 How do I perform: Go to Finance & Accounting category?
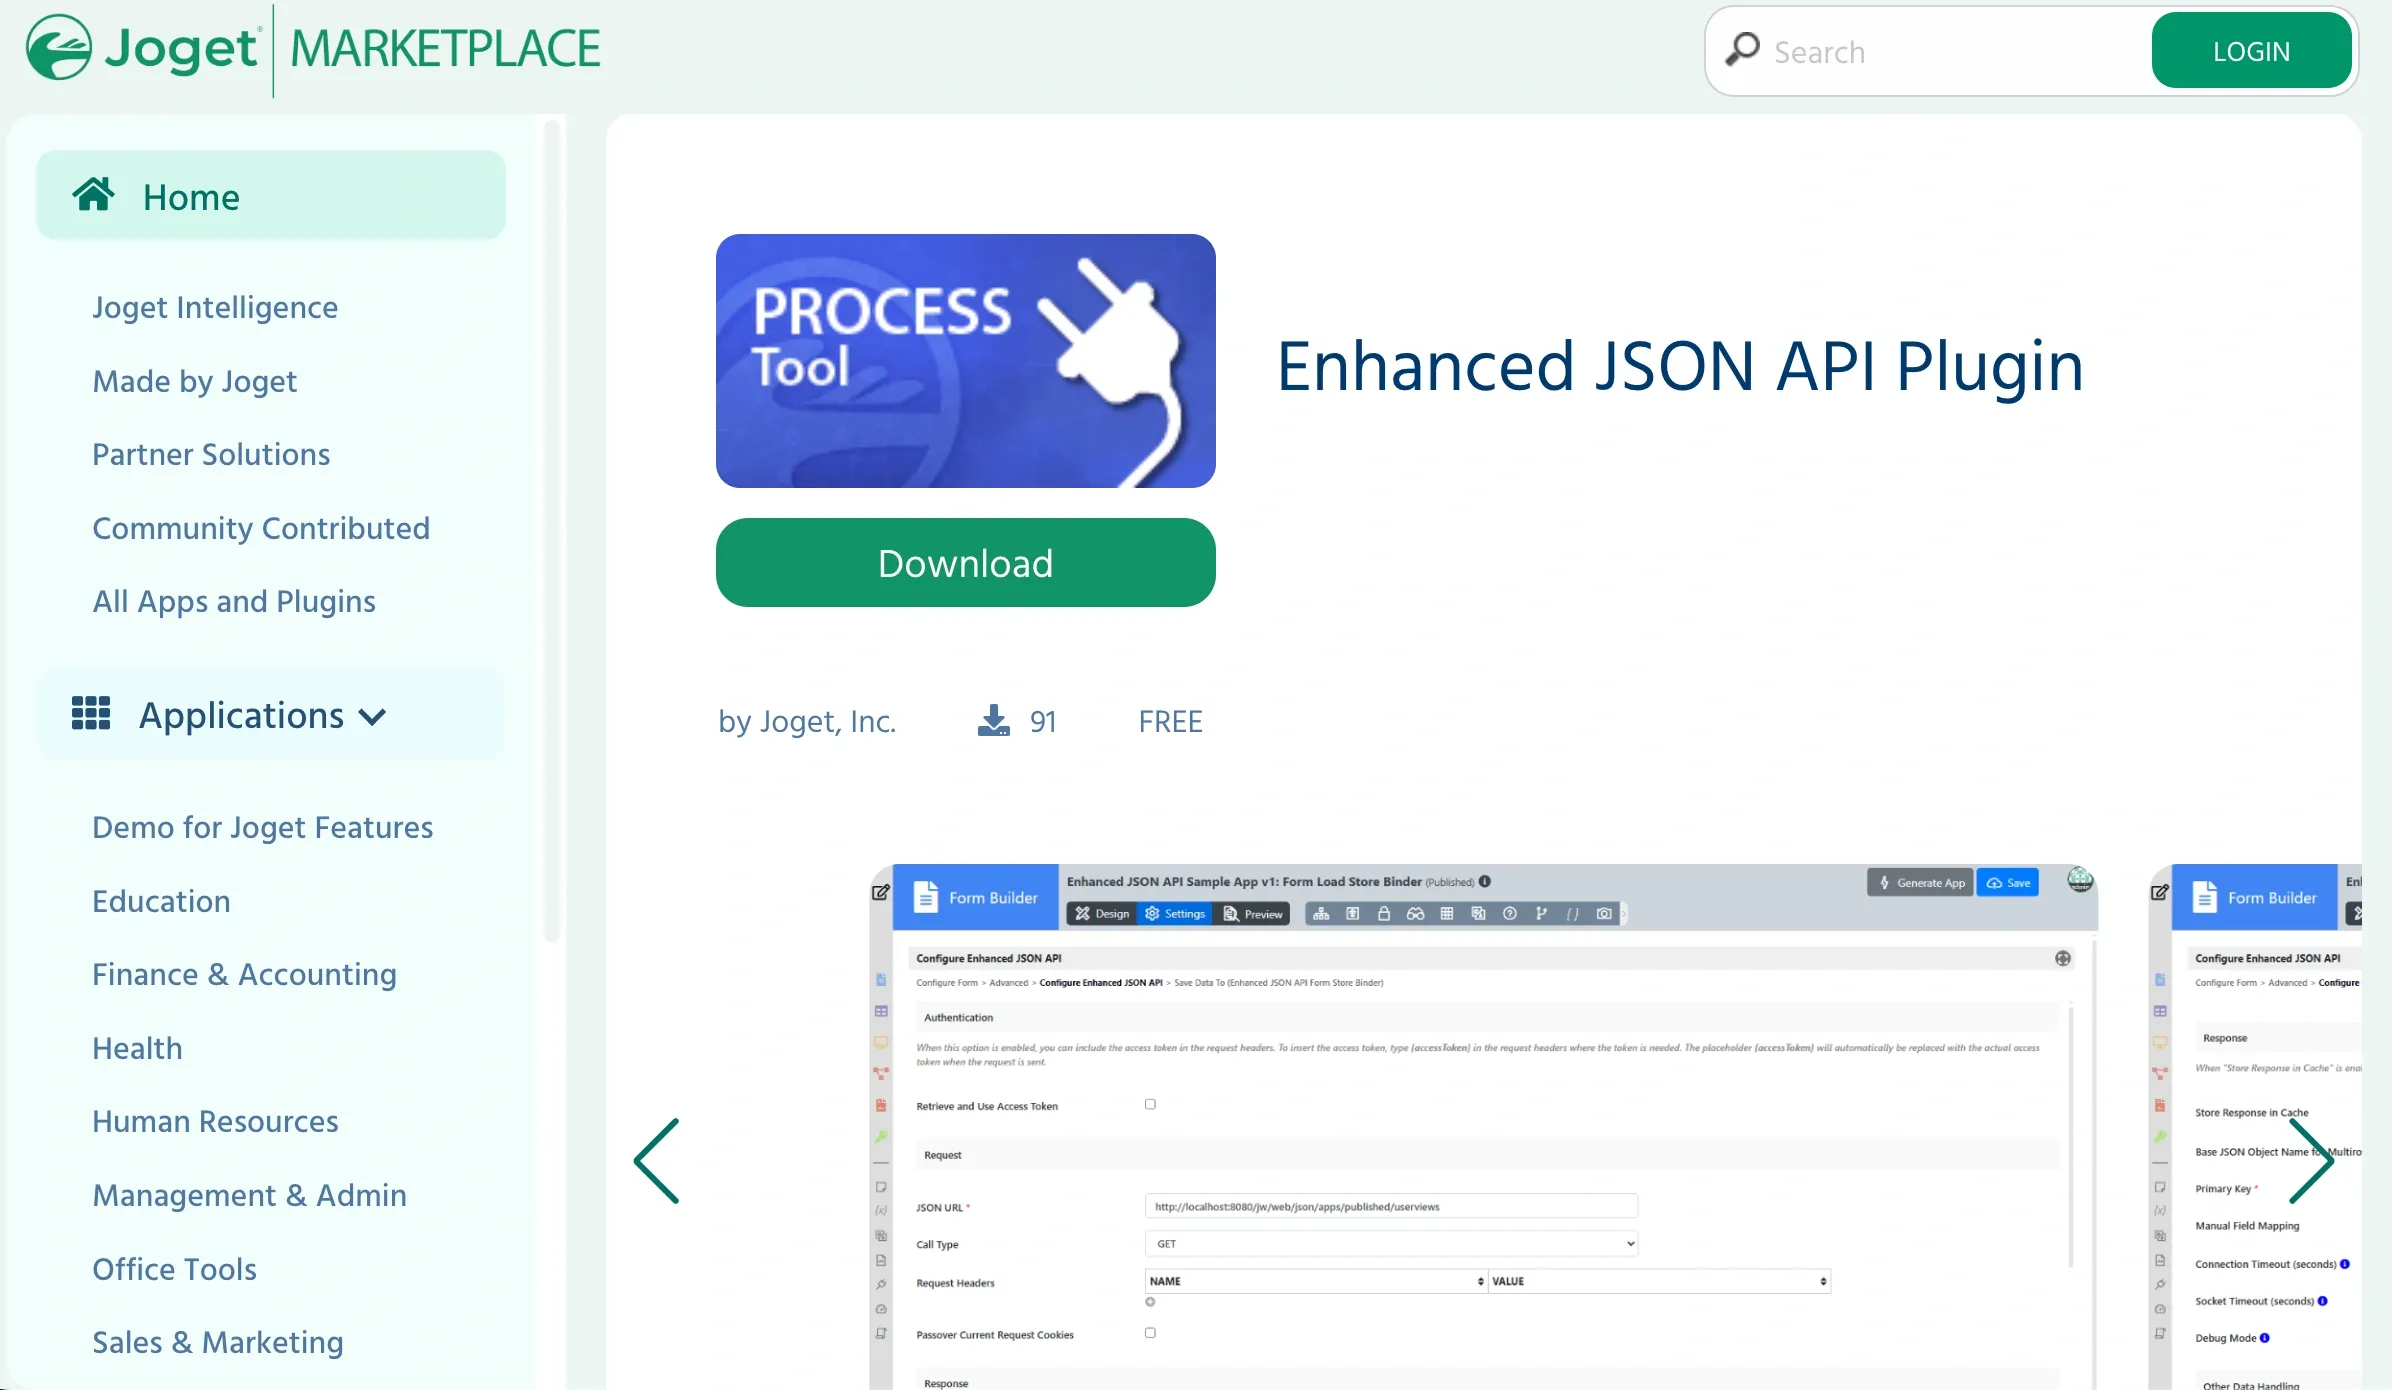click(244, 974)
